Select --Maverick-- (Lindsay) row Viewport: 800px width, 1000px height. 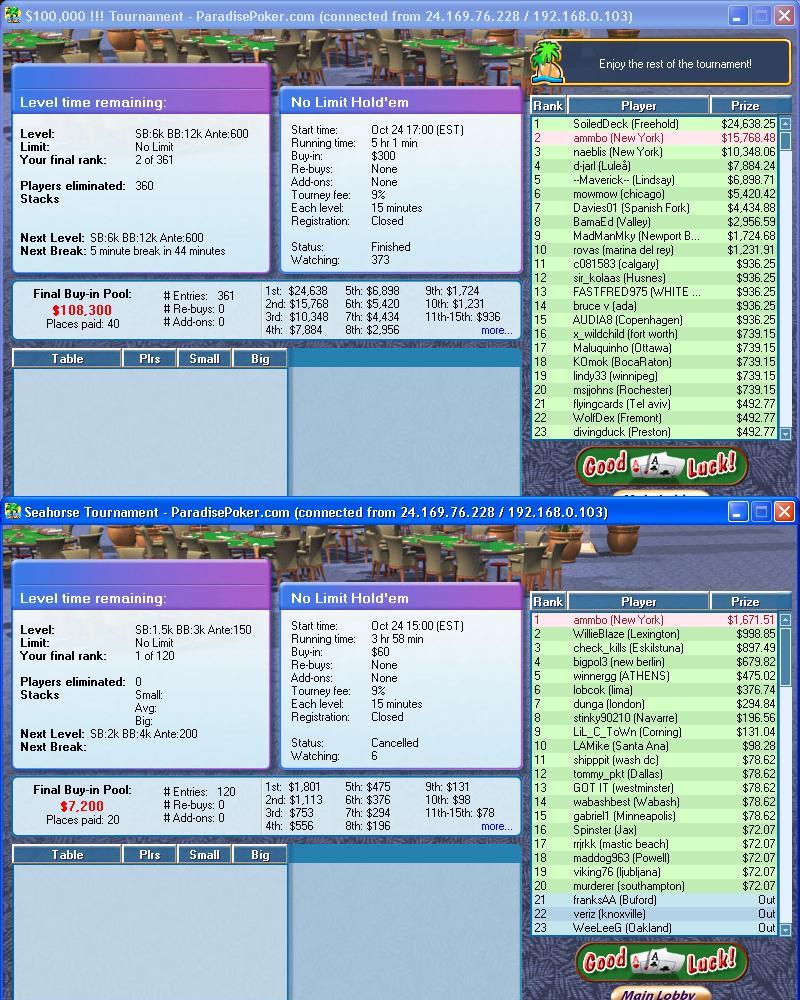[x=655, y=180]
